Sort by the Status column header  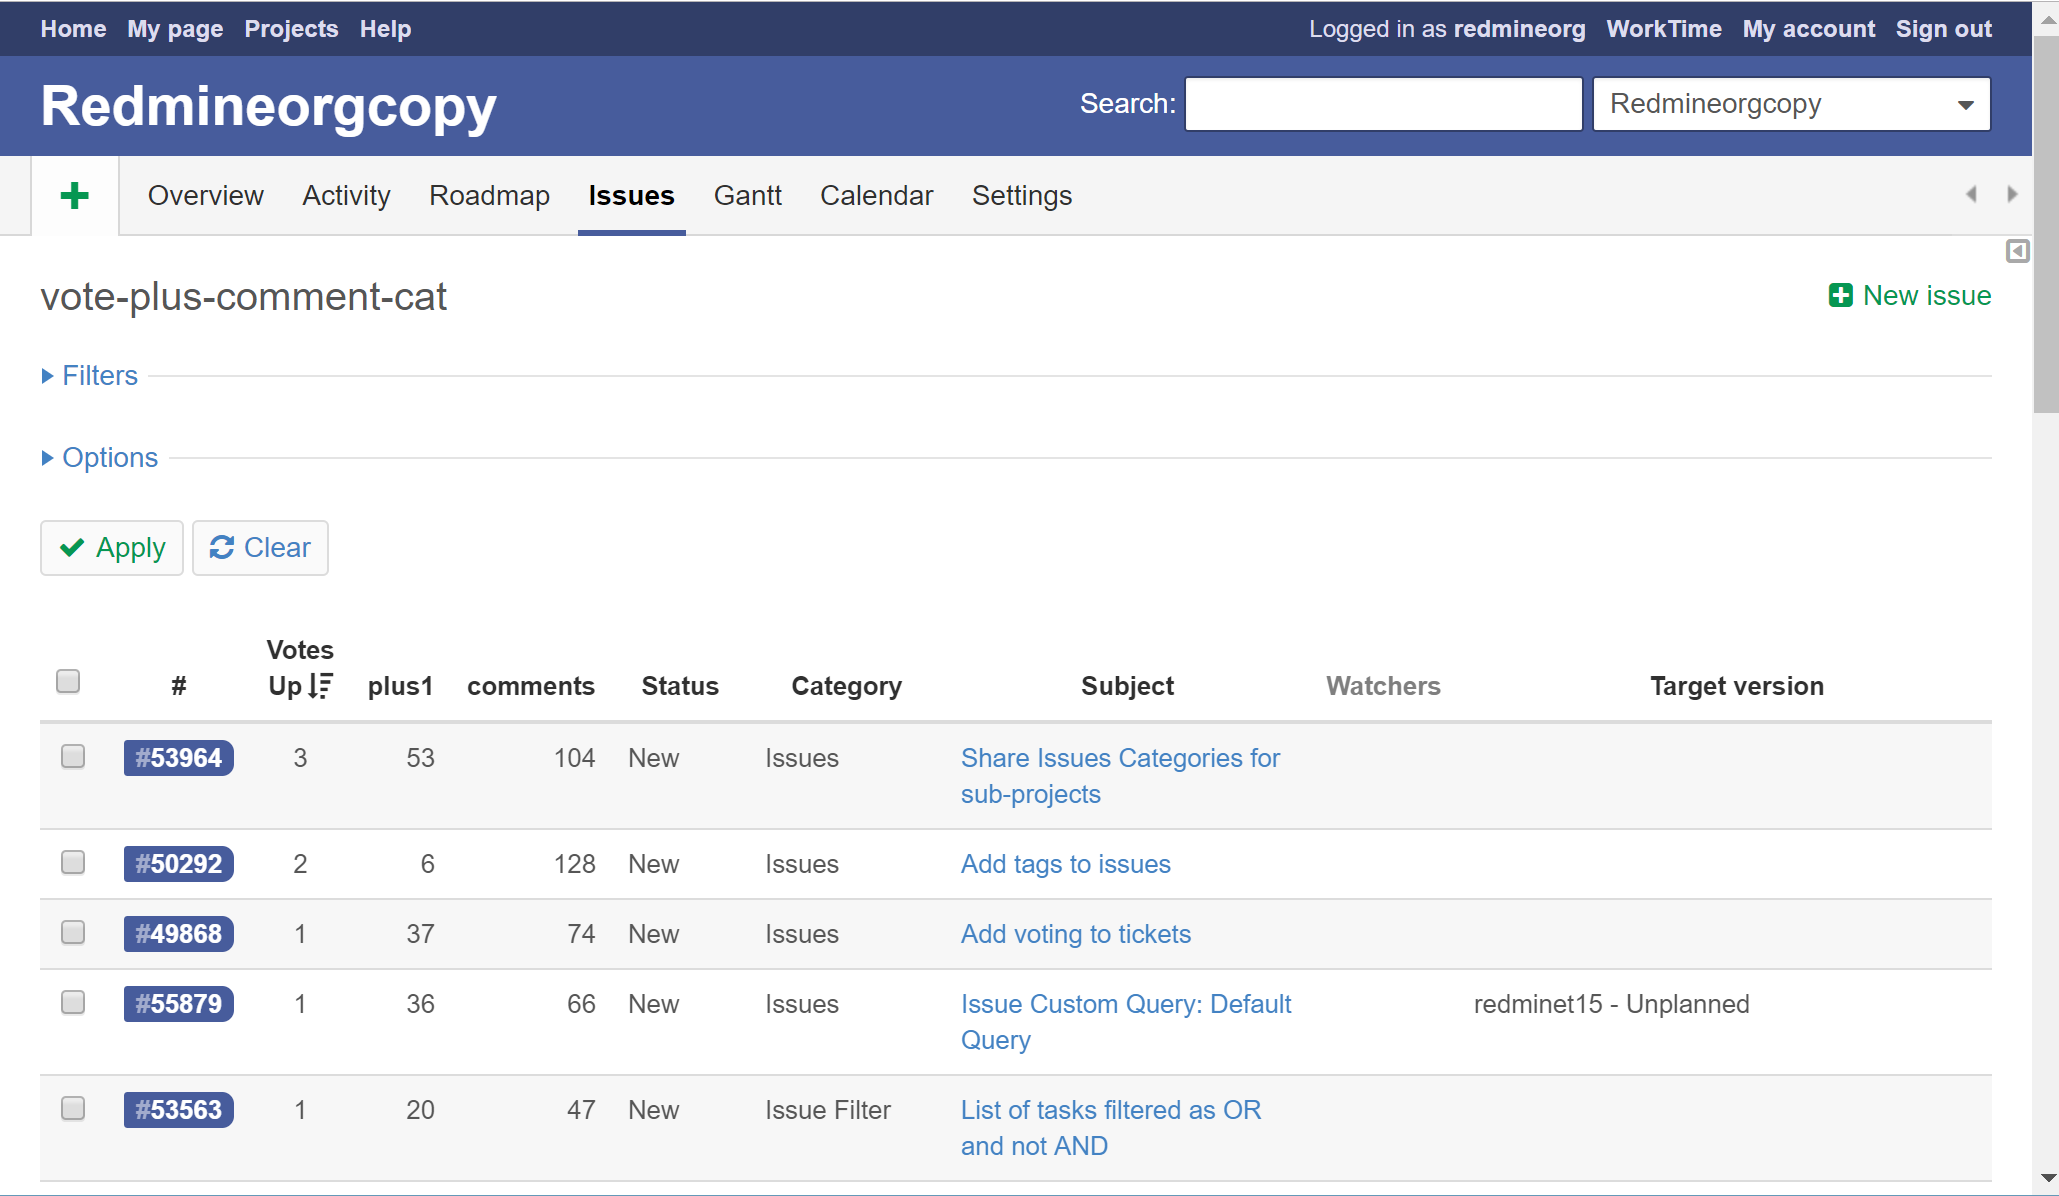tap(680, 686)
